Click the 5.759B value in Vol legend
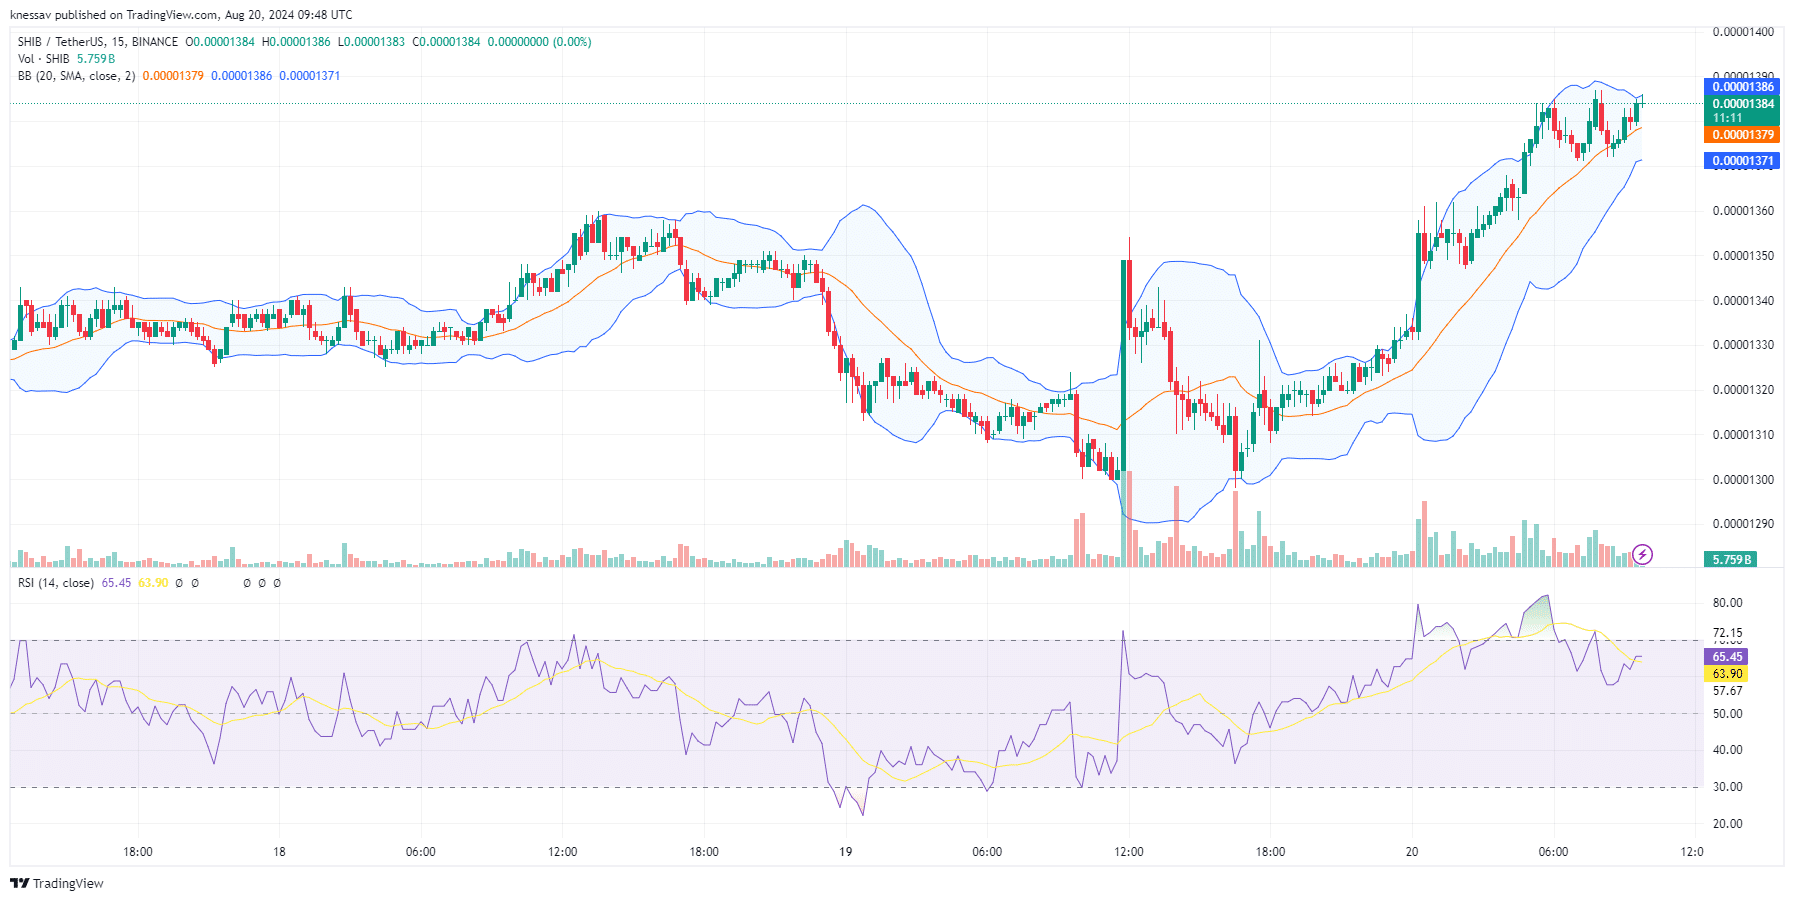 pyautogui.click(x=96, y=59)
